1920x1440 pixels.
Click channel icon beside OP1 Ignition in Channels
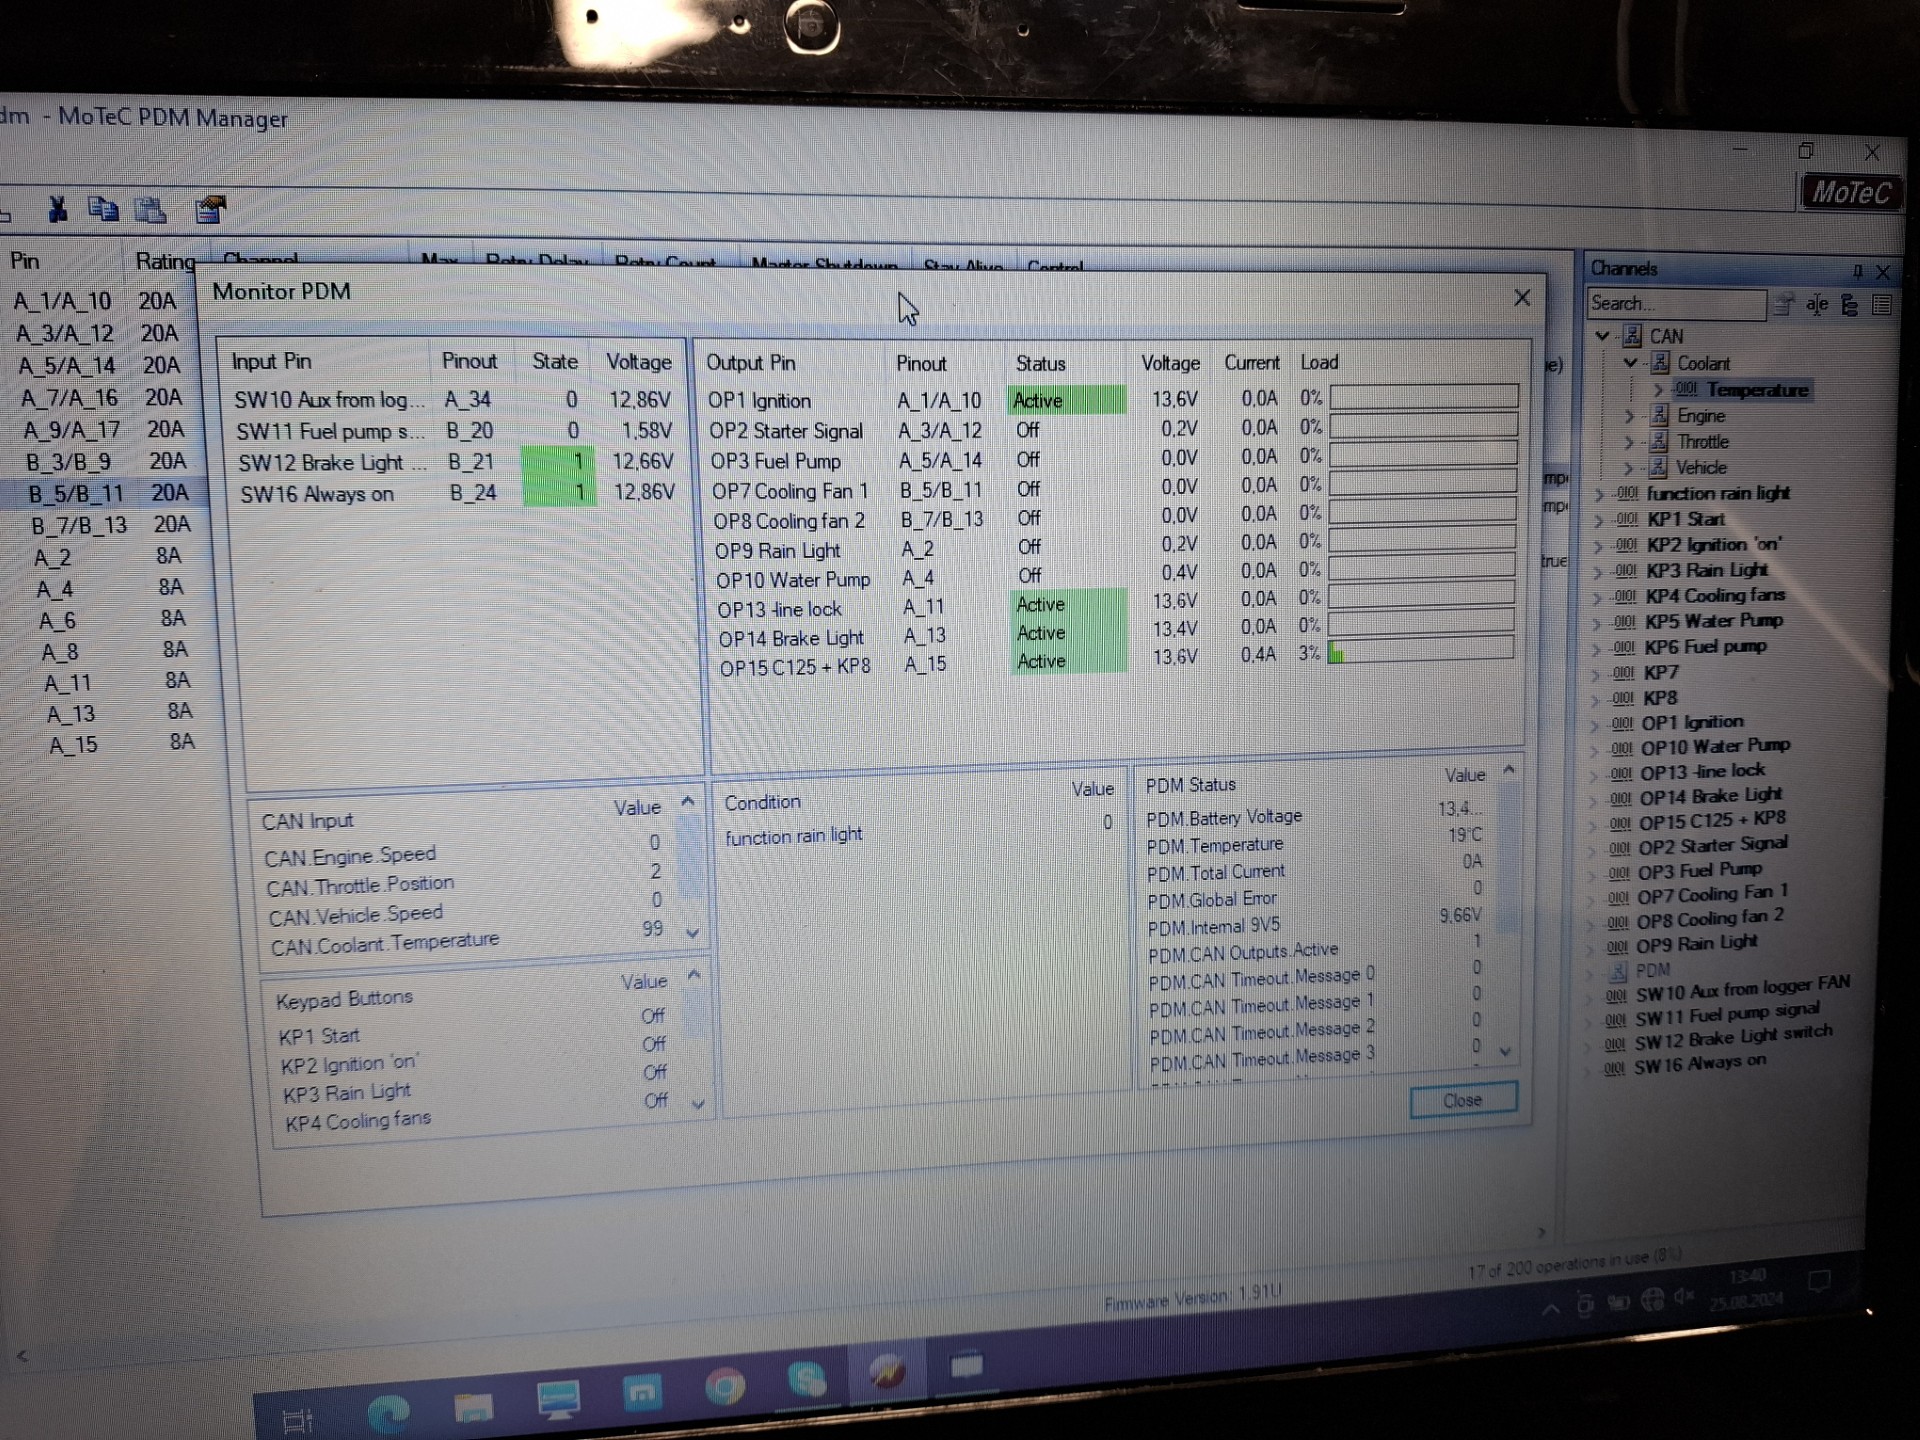click(x=1621, y=723)
